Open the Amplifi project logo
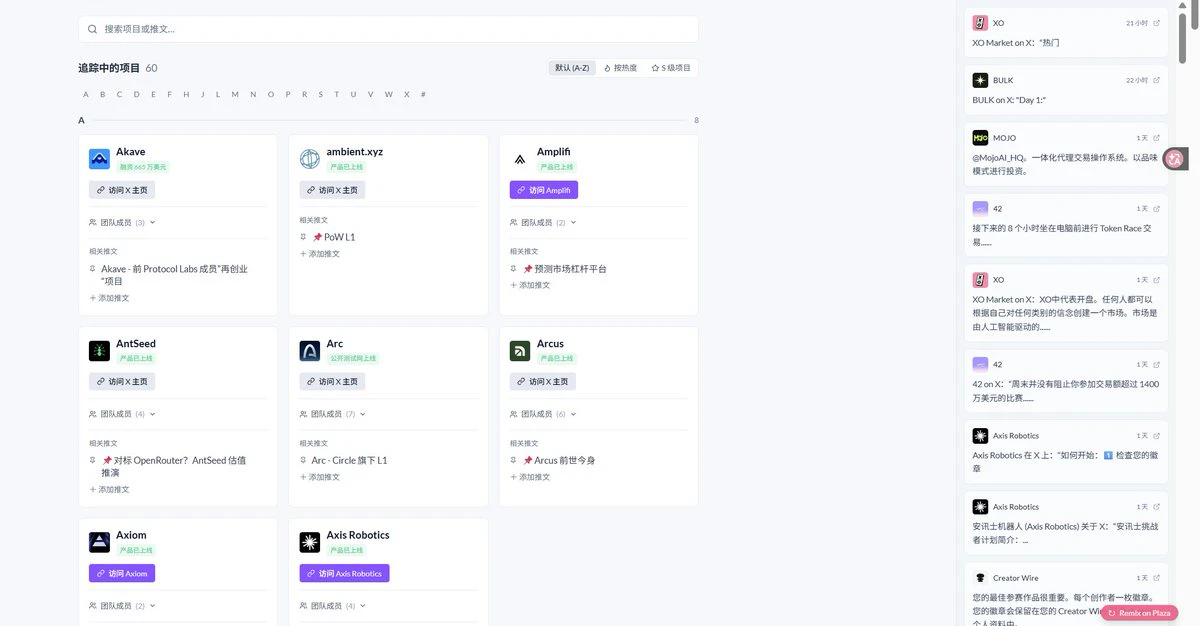Viewport: 1200px width, 626px height. pyautogui.click(x=520, y=159)
